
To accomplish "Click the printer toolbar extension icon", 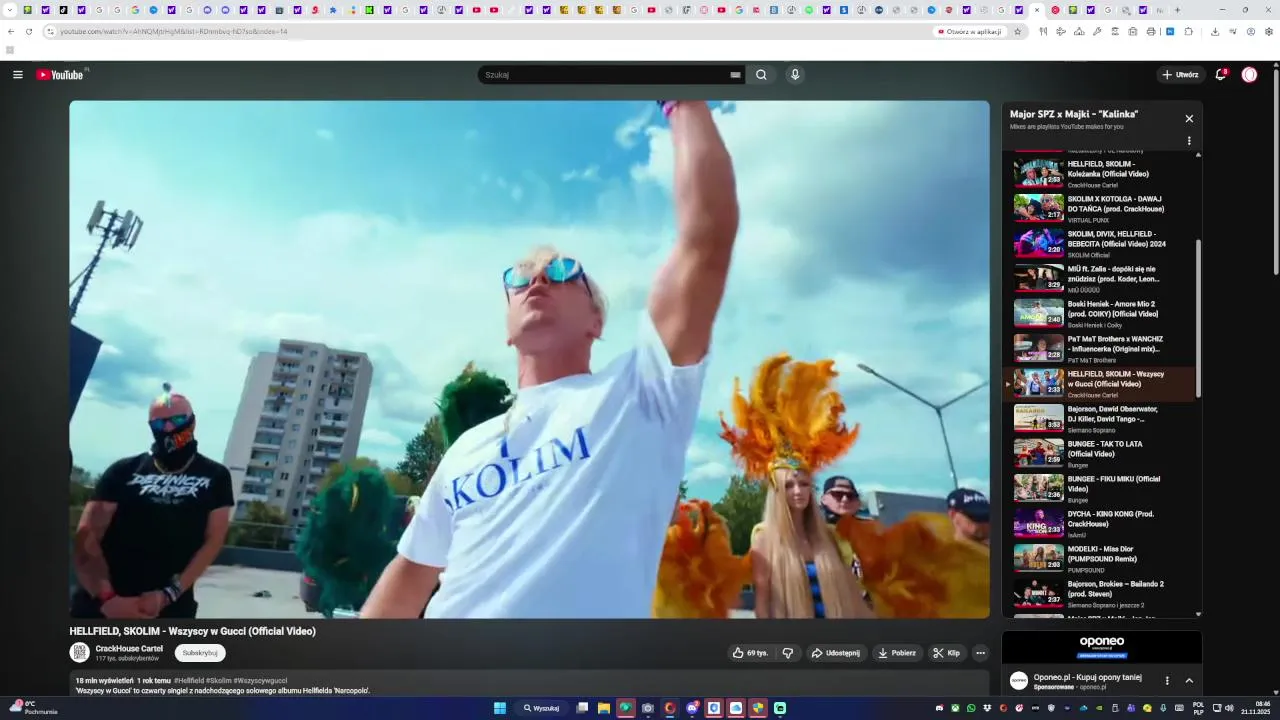I will point(1151,31).
